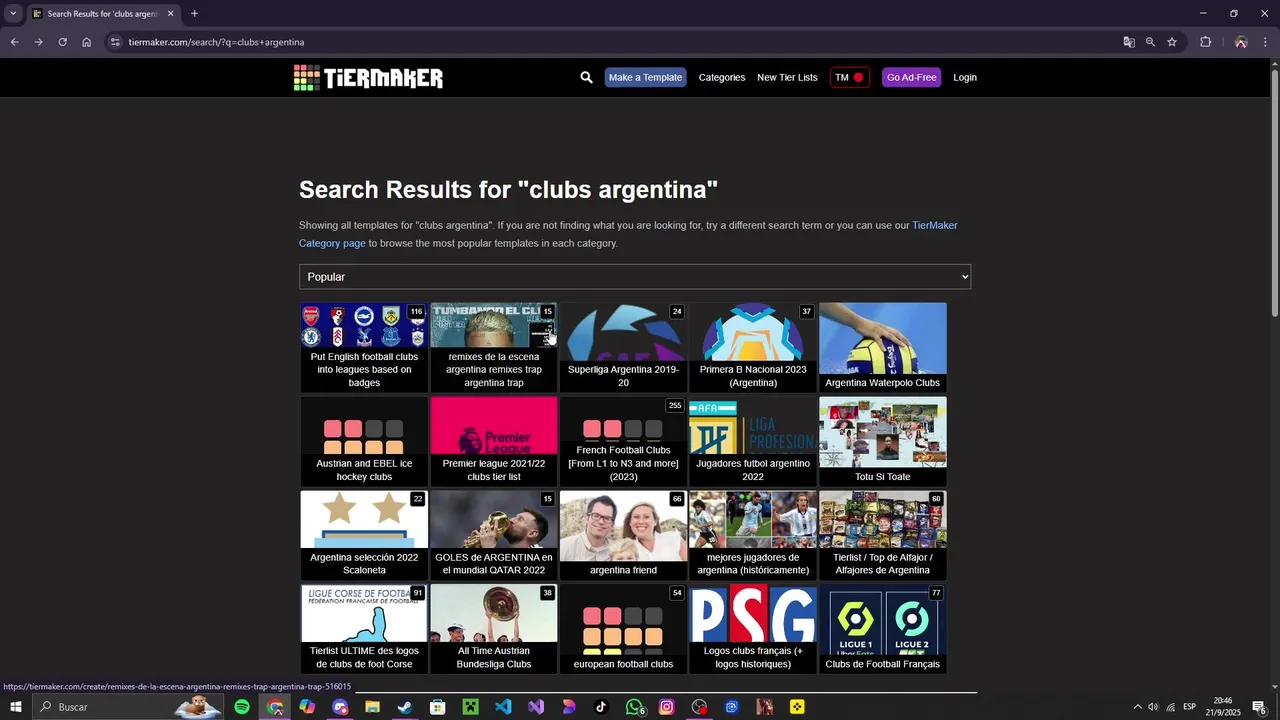Viewport: 1280px width, 720px height.
Task: Open search via the magnifier icon in the header
Action: click(x=586, y=77)
